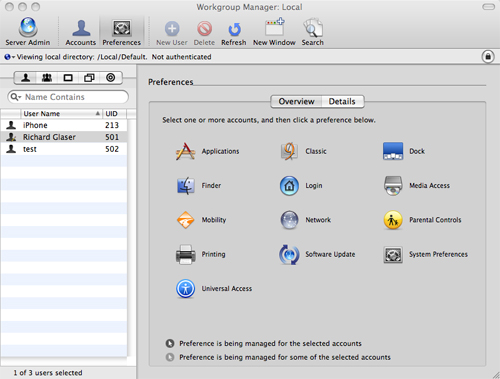Viewport: 500px width, 379px height.
Task: Expand the search magnifier filter menu
Action: 15,97
